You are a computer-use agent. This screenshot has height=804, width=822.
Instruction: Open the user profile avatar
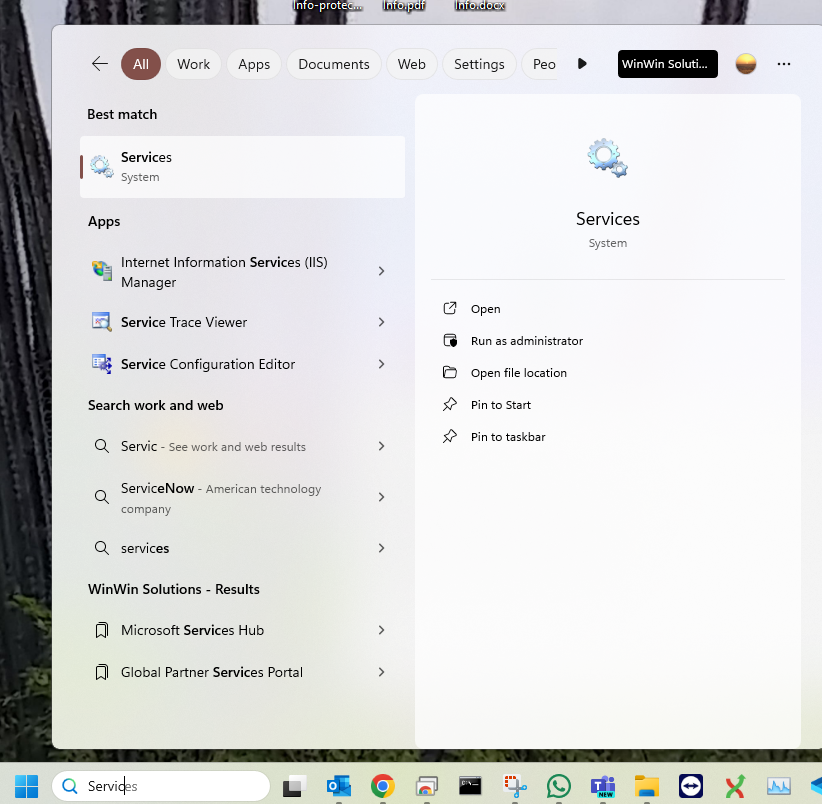click(x=745, y=64)
